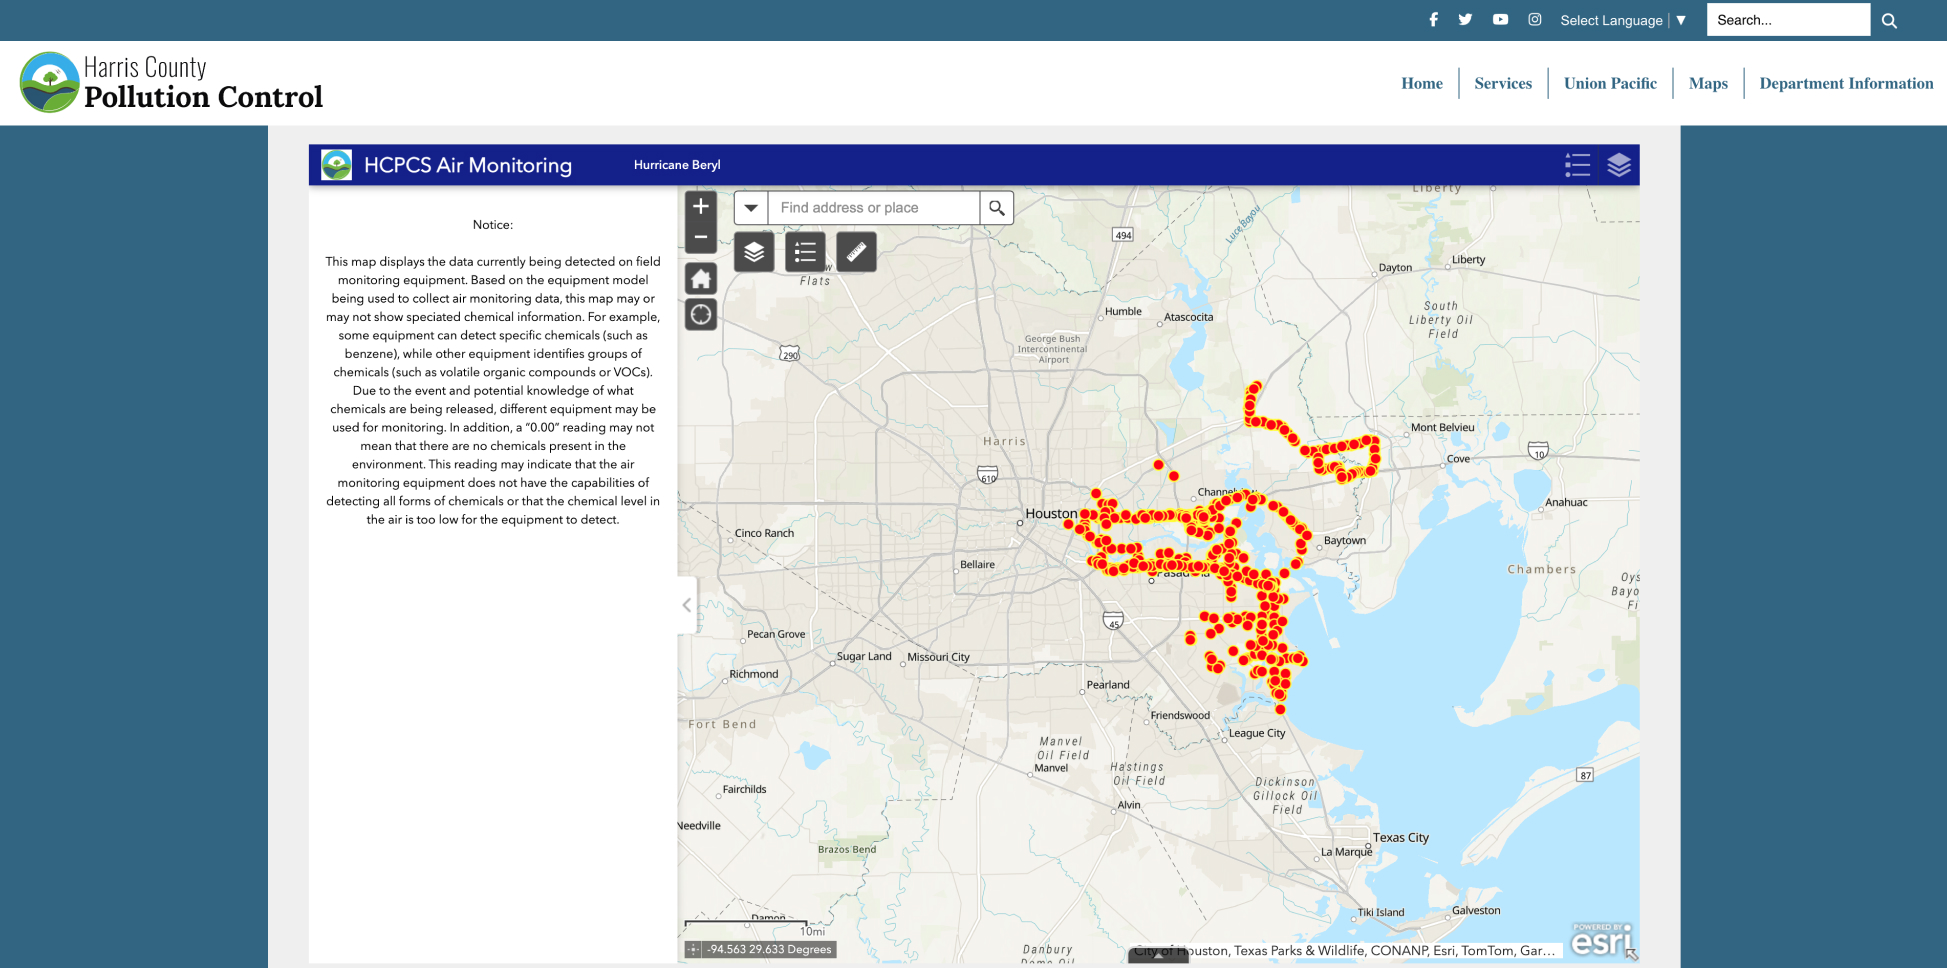The height and width of the screenshot is (968, 1947).
Task: Open the search source selector dropdown arrow
Action: pyautogui.click(x=751, y=208)
